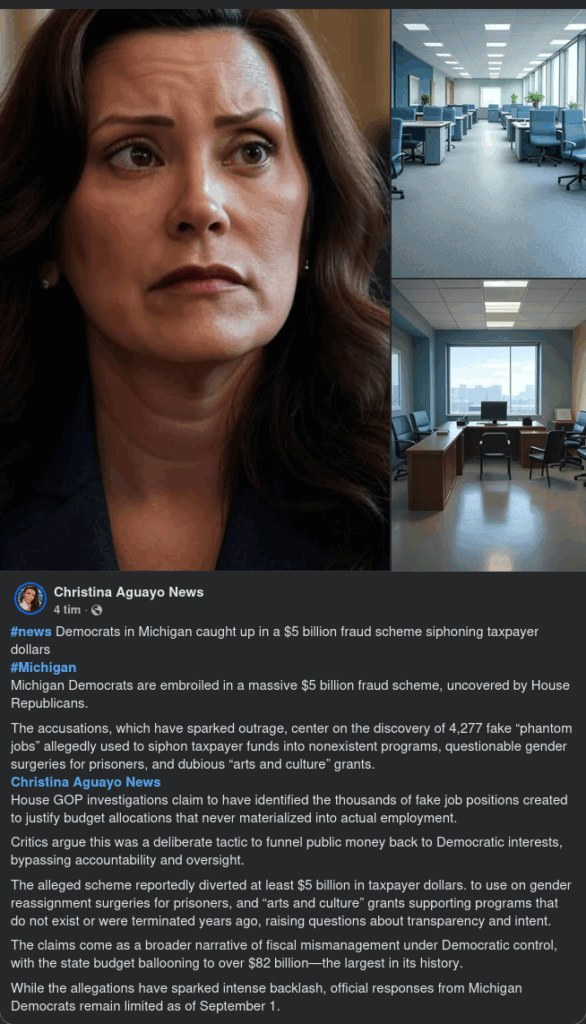The width and height of the screenshot is (586, 1024).
Task: Click the headline 'Democrats in Michigan caught up' text
Action: point(274,640)
